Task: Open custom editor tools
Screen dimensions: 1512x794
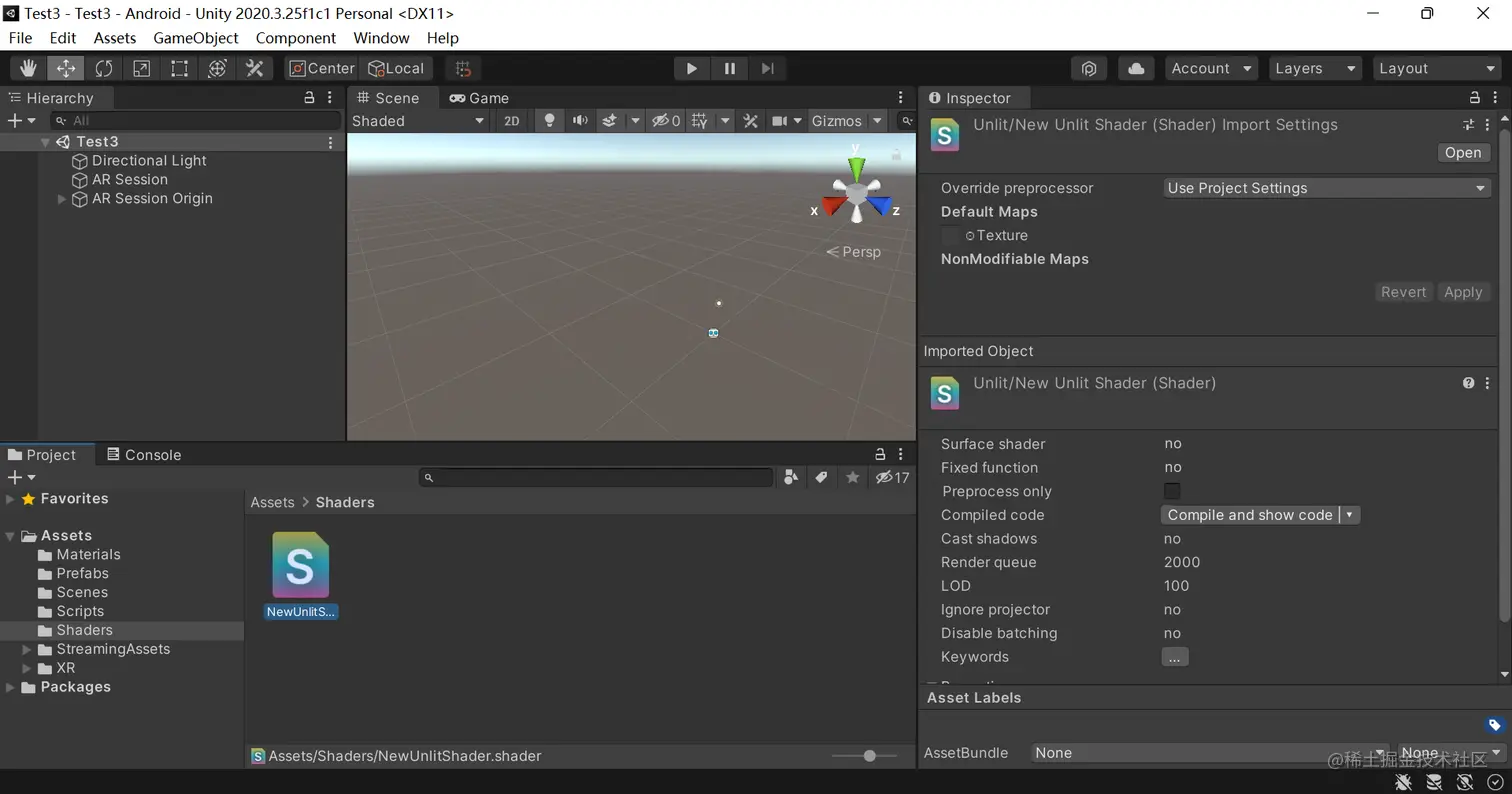Action: 255,68
